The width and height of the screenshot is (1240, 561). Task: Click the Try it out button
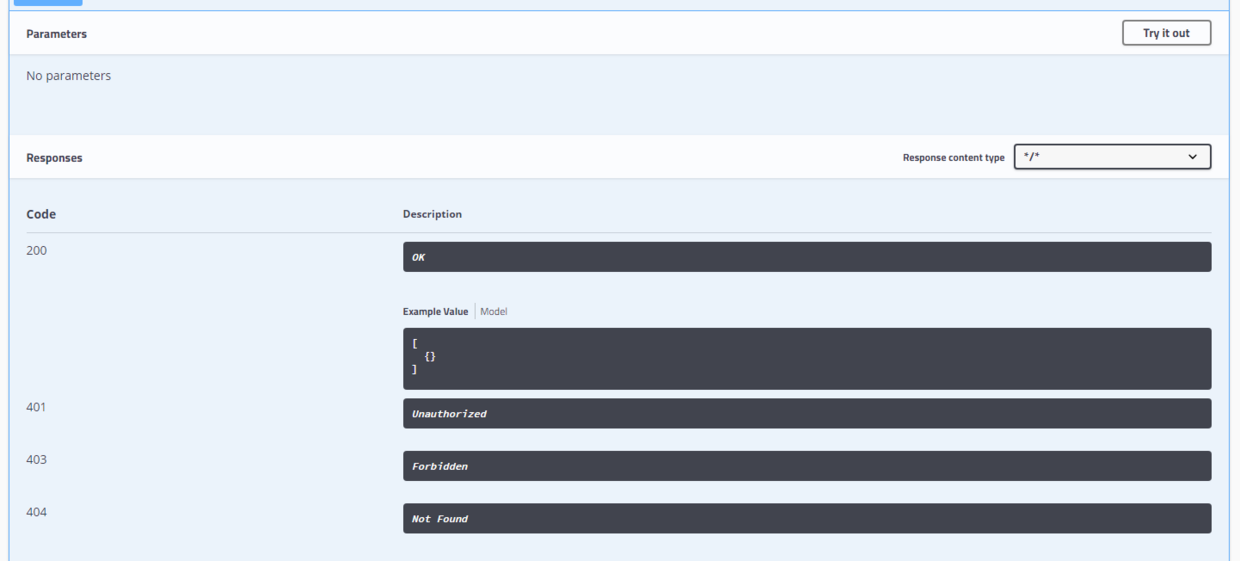pyautogui.click(x=1166, y=33)
